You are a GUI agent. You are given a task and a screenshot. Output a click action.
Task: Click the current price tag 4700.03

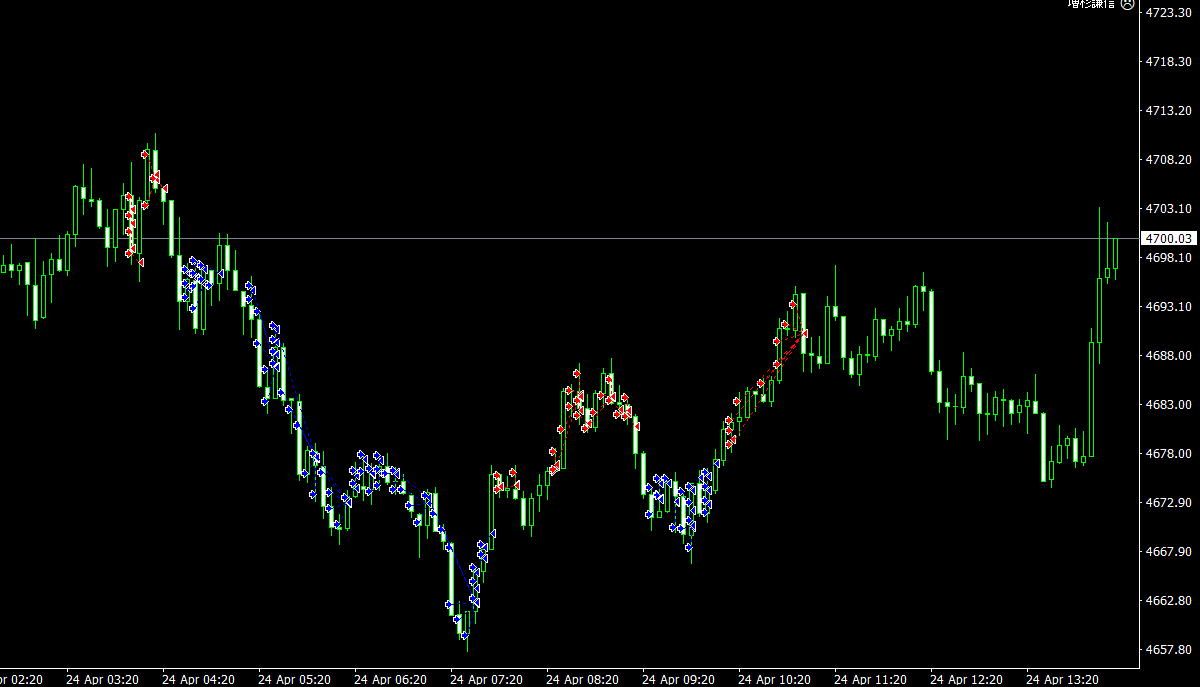click(1169, 238)
